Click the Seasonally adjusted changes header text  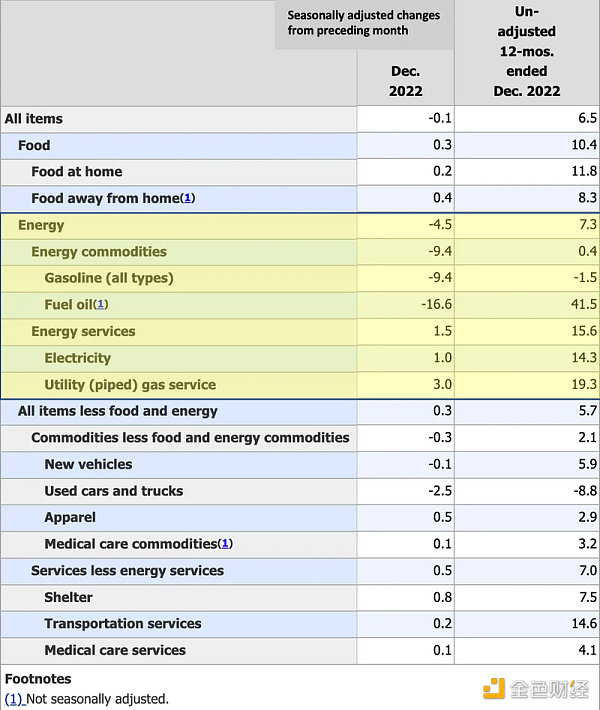pyautogui.click(x=363, y=23)
